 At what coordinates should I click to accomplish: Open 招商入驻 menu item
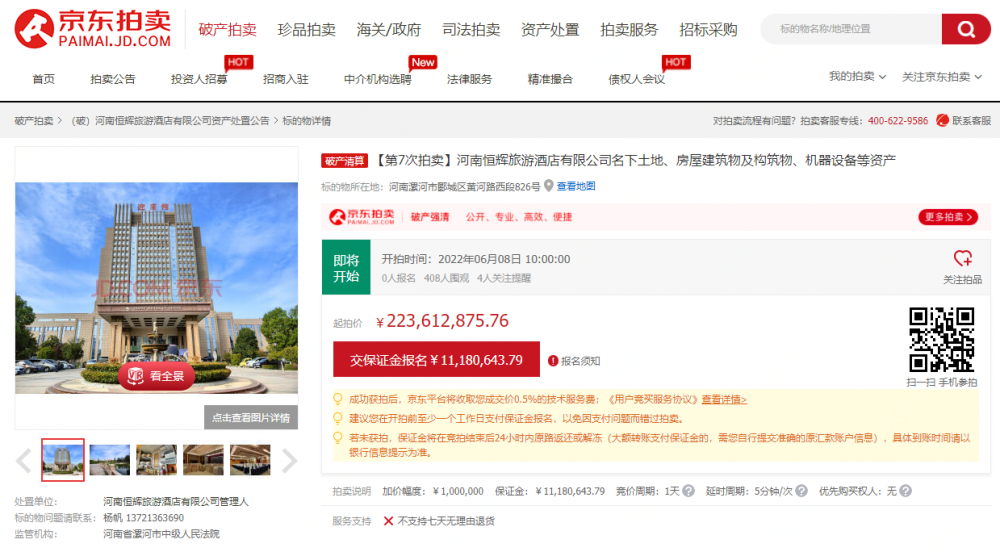click(x=286, y=79)
